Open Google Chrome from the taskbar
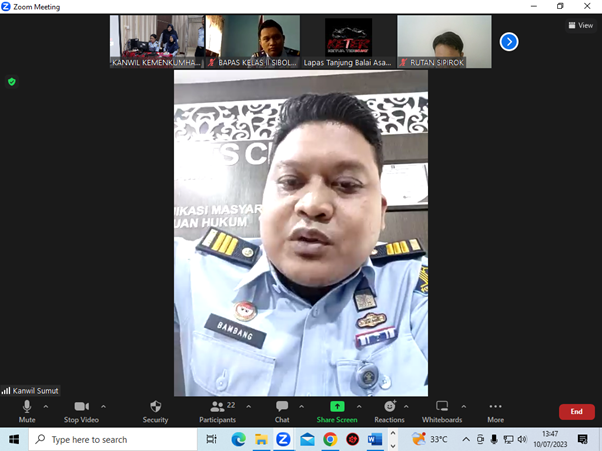The height and width of the screenshot is (451, 602). click(330, 439)
